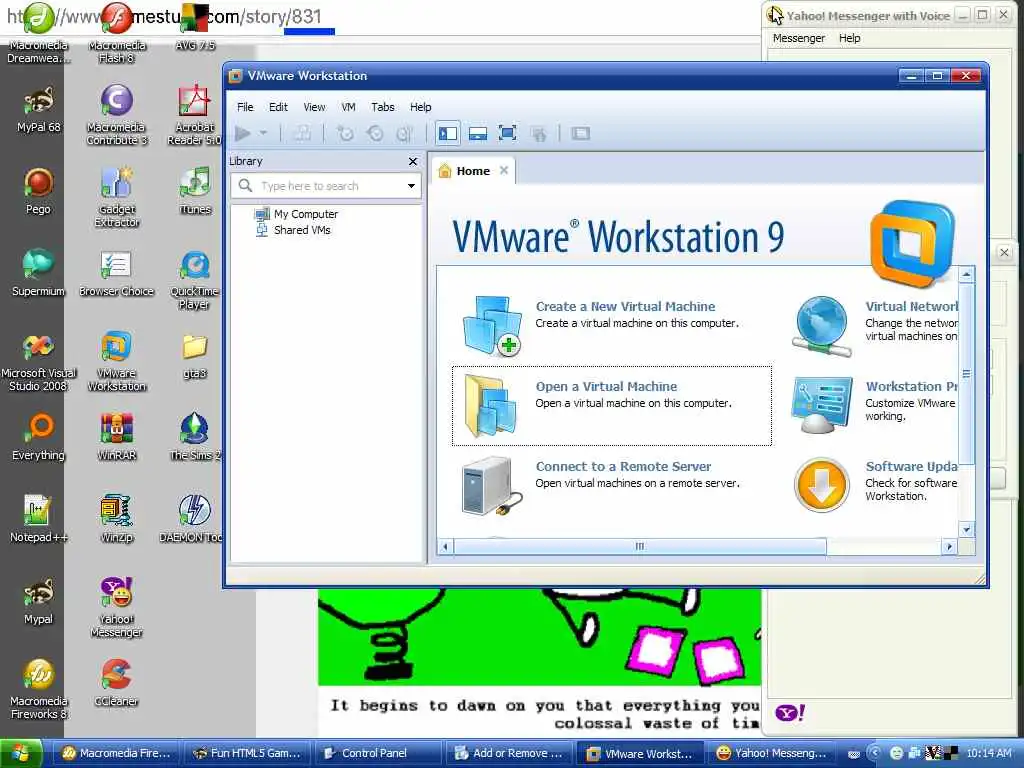Click the Take Snapshot toolbar icon
This screenshot has width=1024, height=768.
(x=345, y=134)
